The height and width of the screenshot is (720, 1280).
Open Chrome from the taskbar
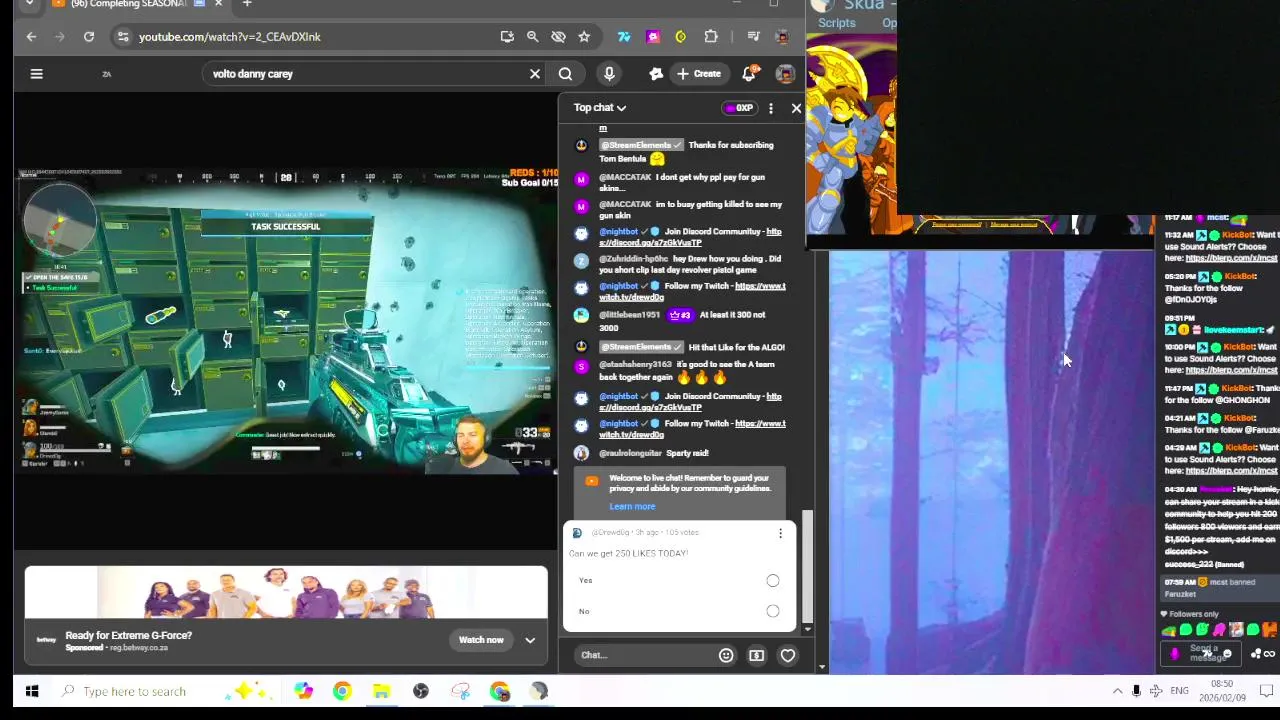[342, 691]
